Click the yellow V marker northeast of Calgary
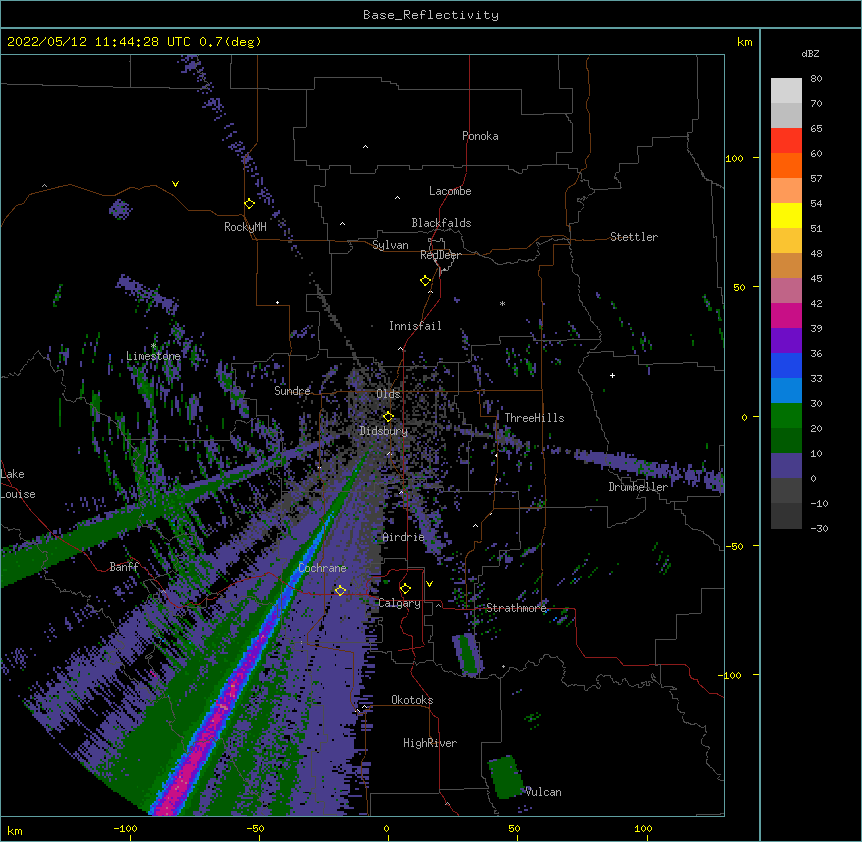 point(429,584)
